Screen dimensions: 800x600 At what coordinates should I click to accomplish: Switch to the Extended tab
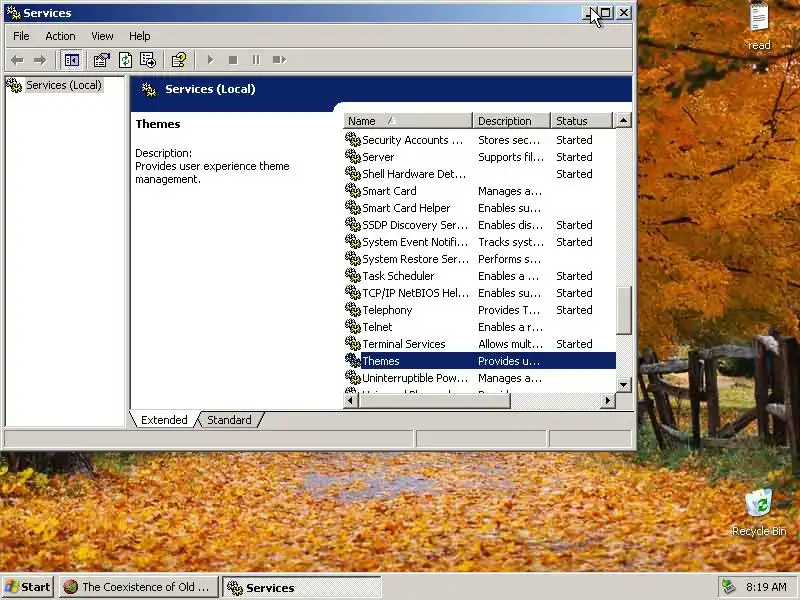coord(164,420)
